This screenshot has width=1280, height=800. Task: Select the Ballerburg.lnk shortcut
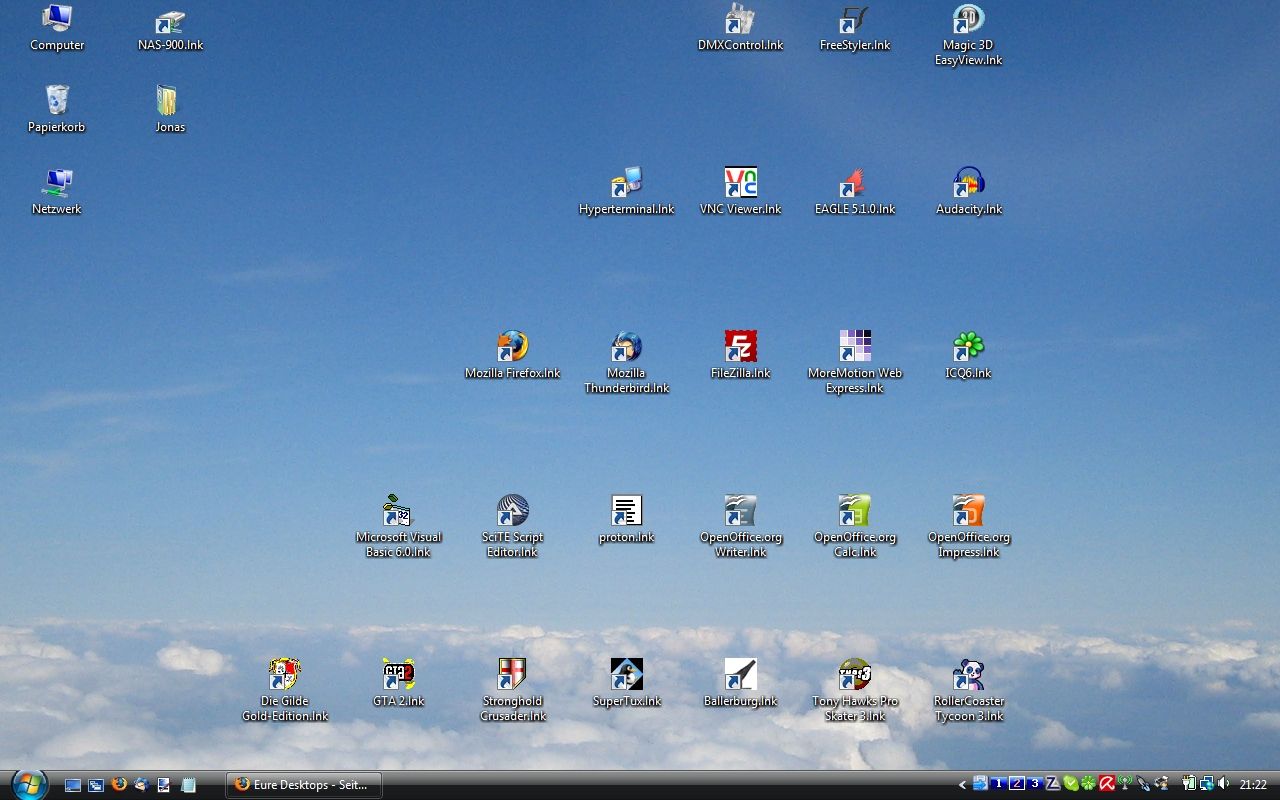tap(740, 683)
